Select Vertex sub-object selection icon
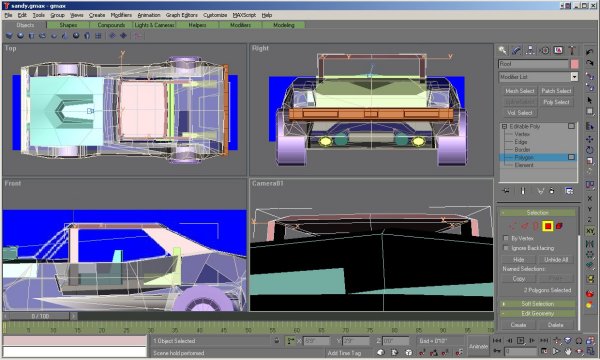 click(513, 226)
